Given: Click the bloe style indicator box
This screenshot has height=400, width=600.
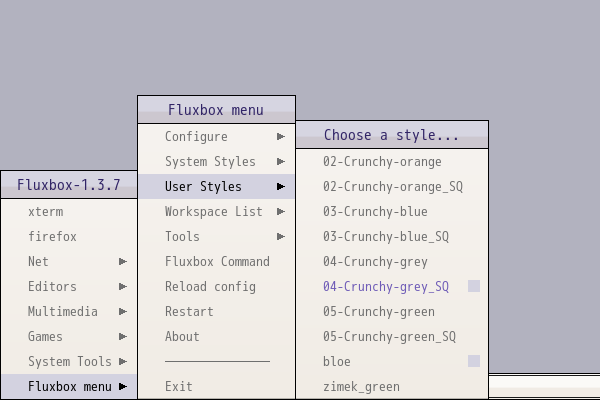Looking at the screenshot, I should pos(474,361).
